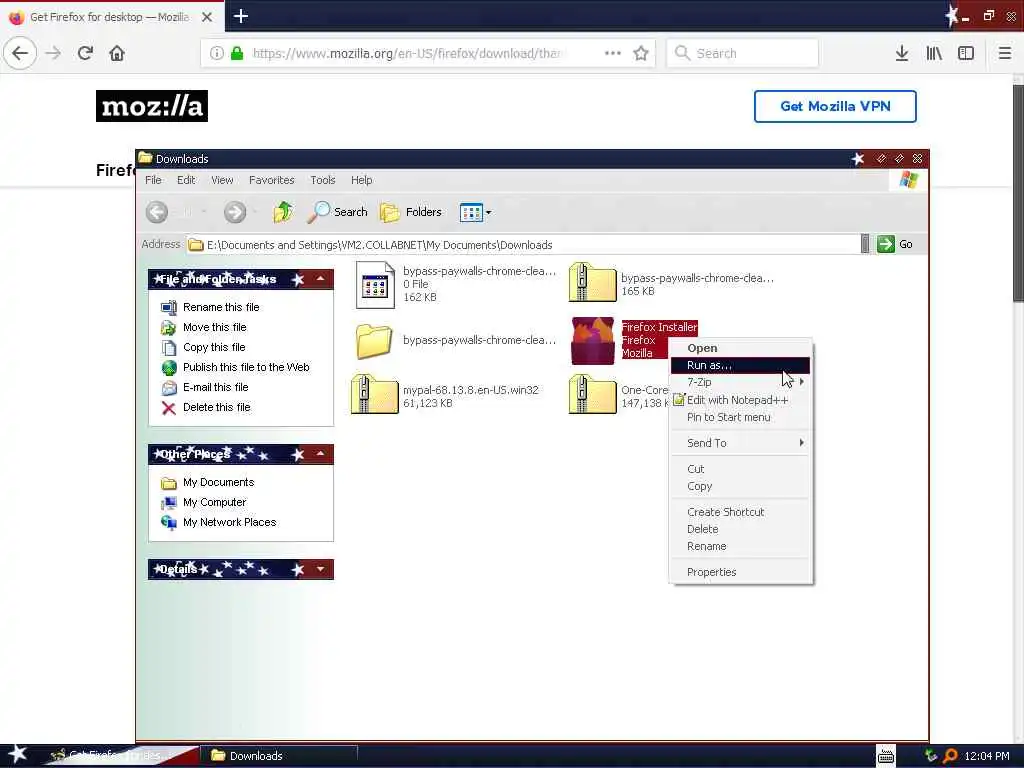Open the Help menu in Downloads window
1024x768 pixels.
pos(361,180)
